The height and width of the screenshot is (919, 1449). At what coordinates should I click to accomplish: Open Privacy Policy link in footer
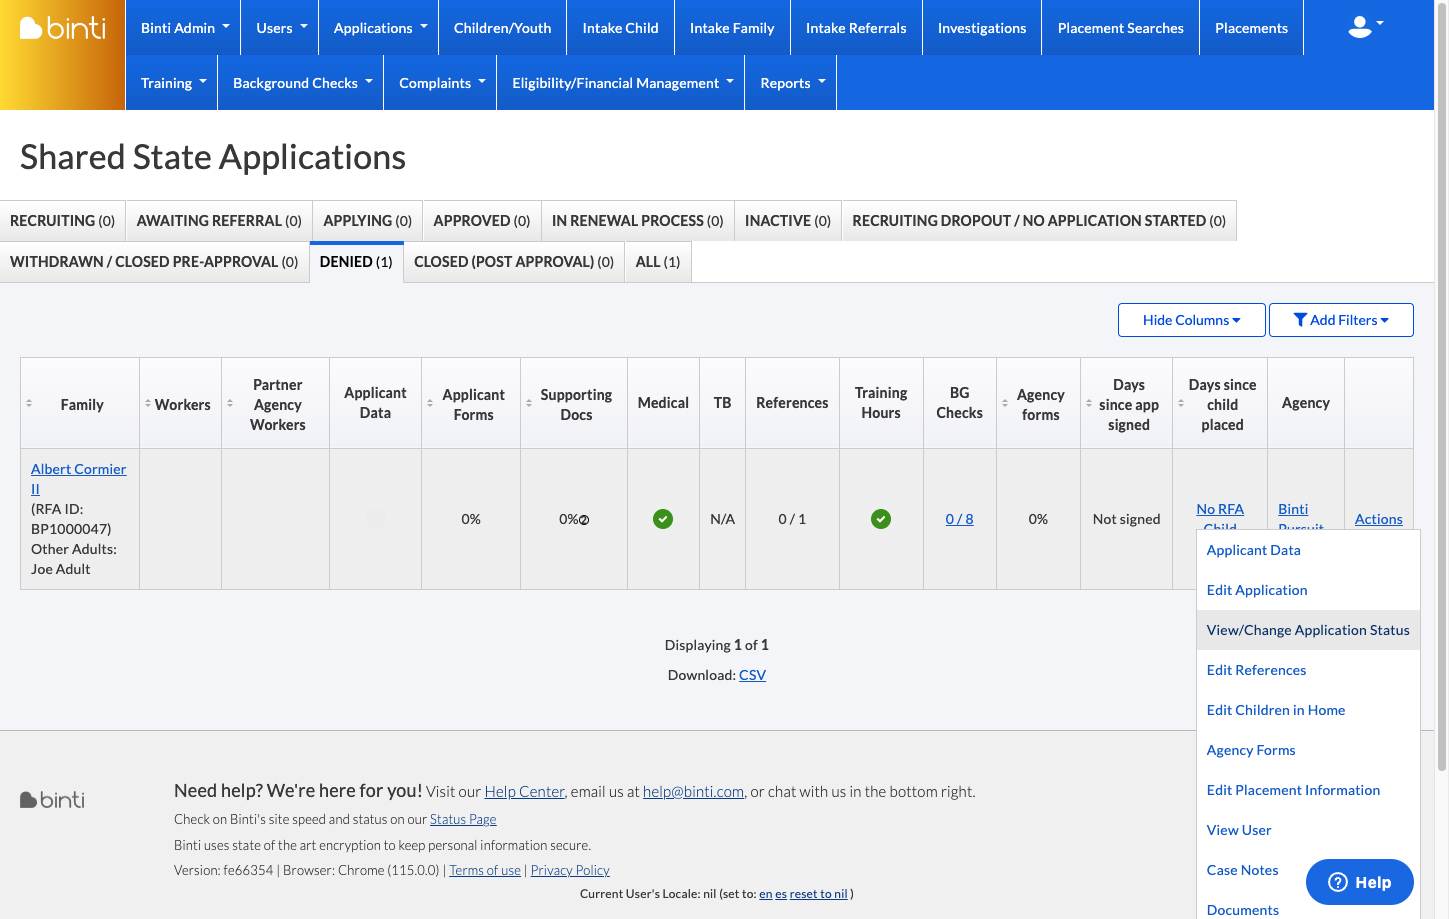pos(570,870)
